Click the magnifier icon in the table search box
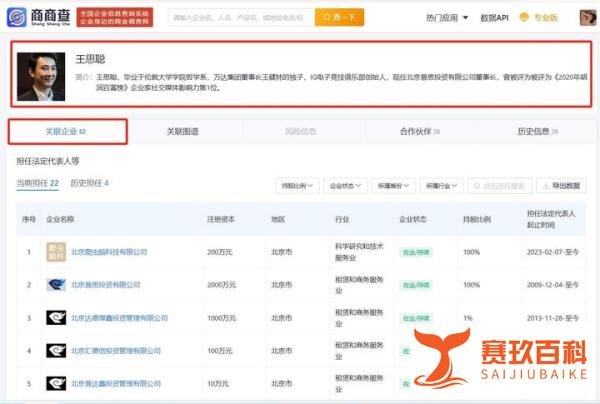600x404 pixels. 477,186
